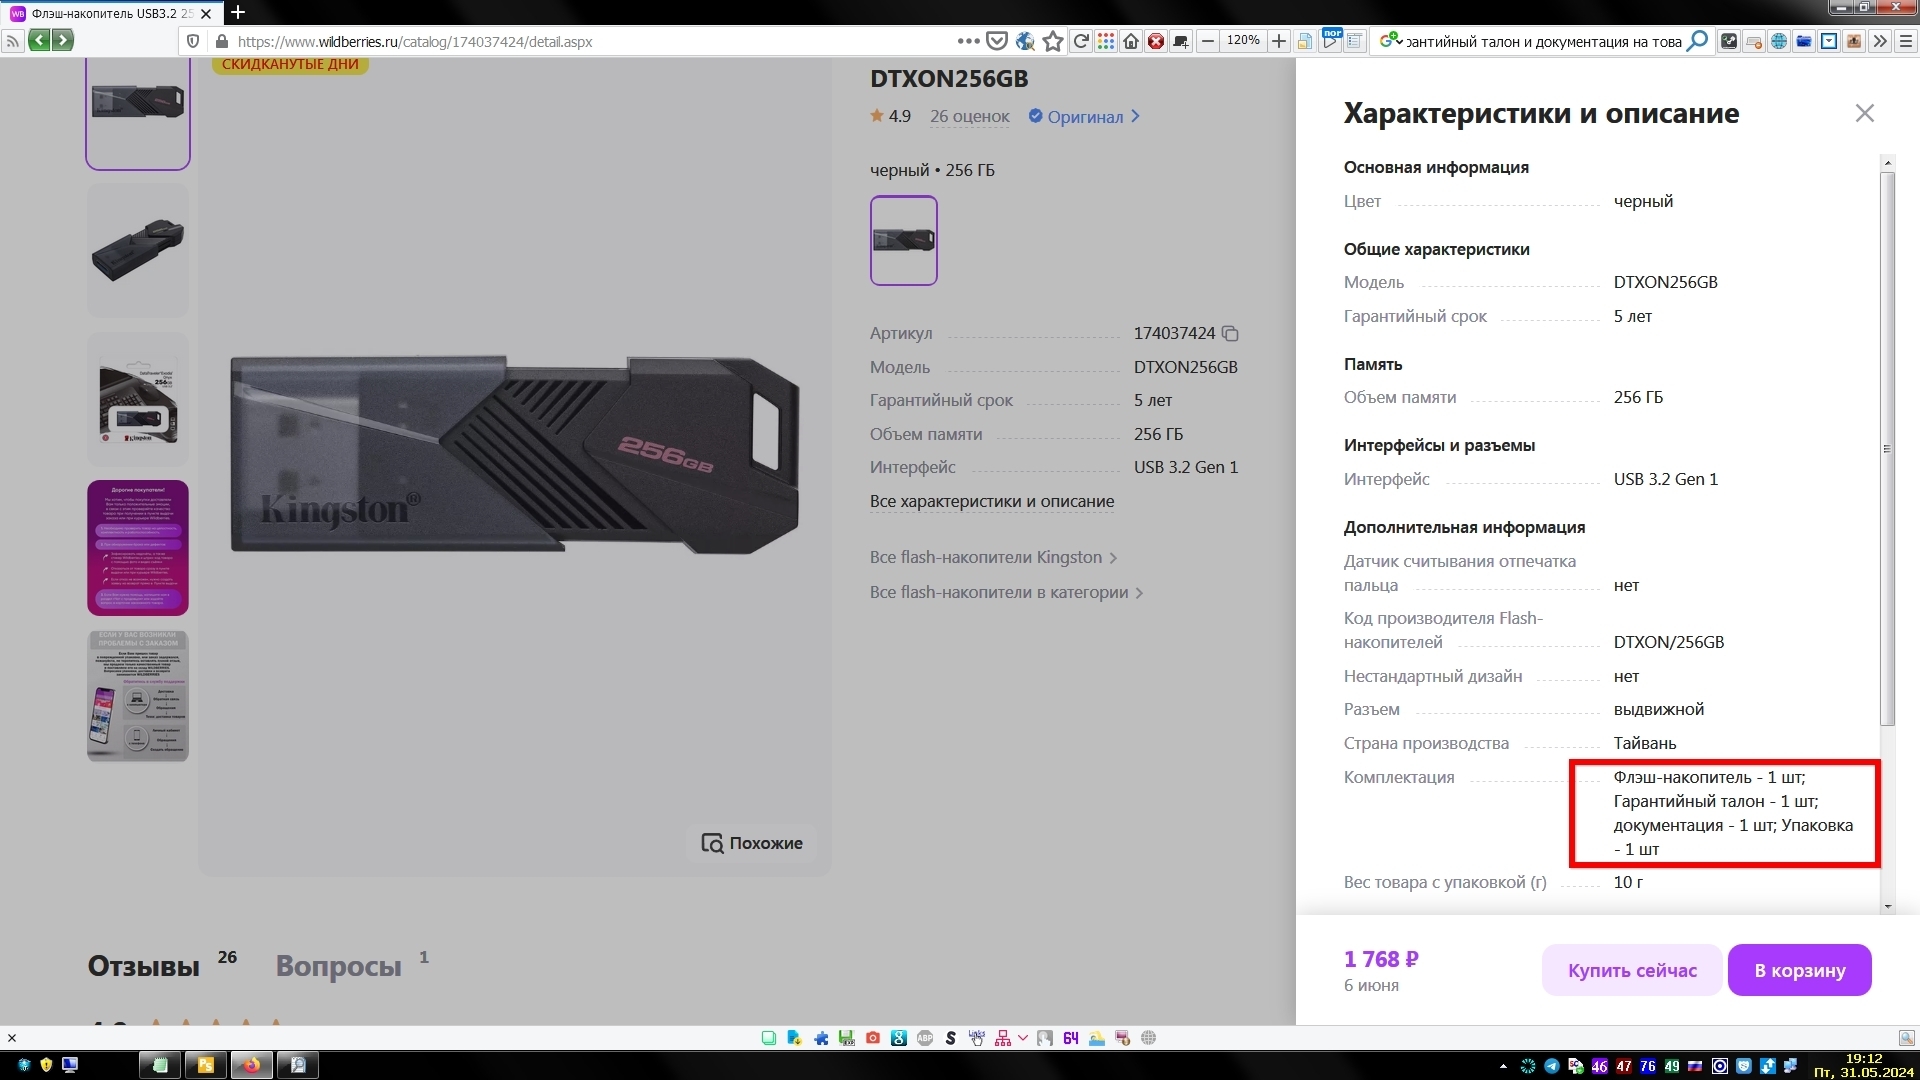The height and width of the screenshot is (1080, 1920).
Task: Close the bottom addon bar
Action: 12,1038
